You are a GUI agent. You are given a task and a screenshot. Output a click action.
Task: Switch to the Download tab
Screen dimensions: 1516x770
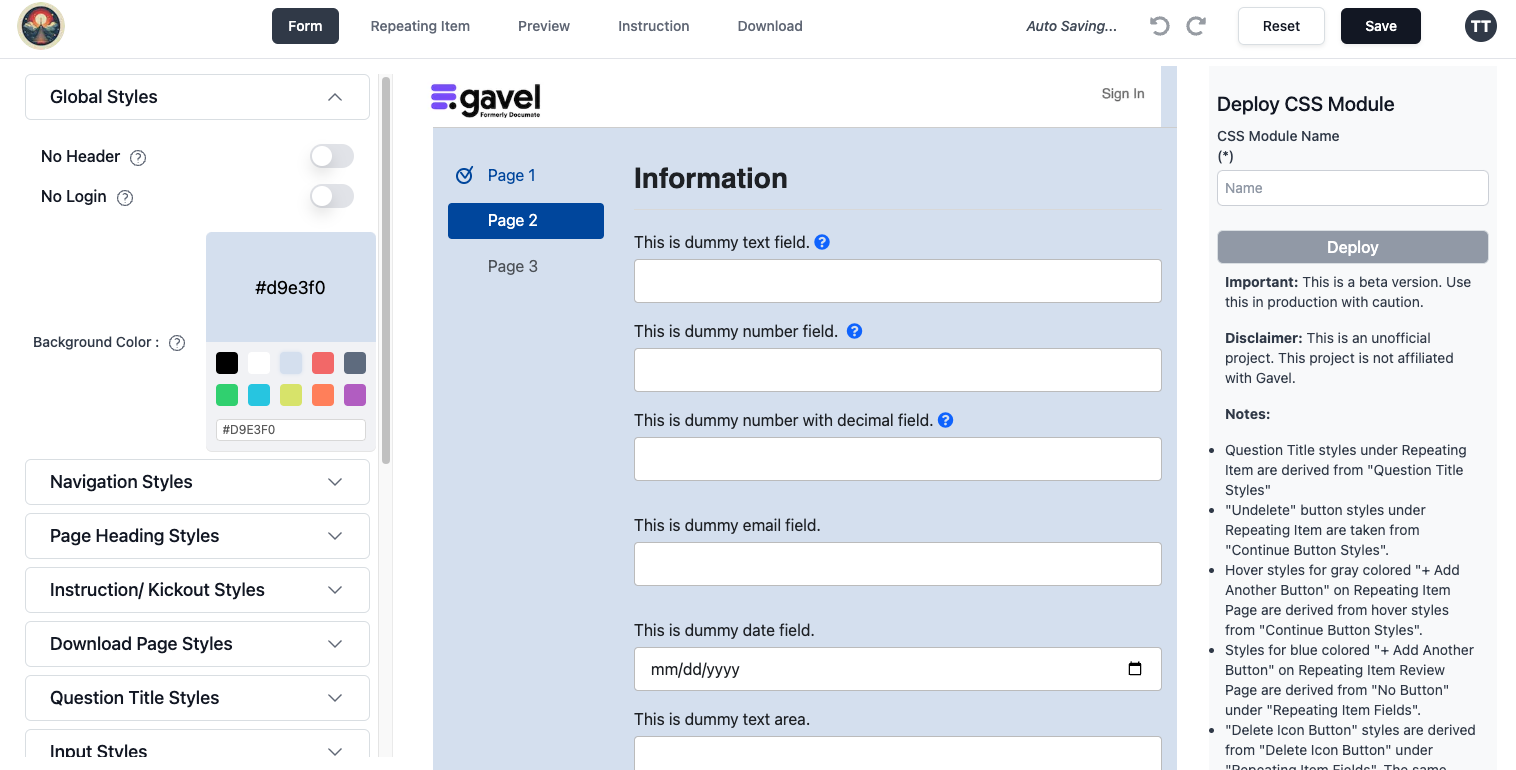point(770,26)
